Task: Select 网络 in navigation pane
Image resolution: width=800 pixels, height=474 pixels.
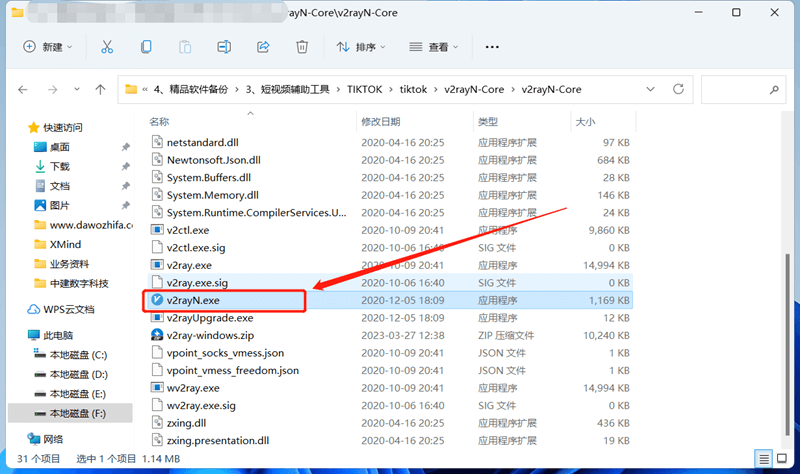Action: pos(53,439)
